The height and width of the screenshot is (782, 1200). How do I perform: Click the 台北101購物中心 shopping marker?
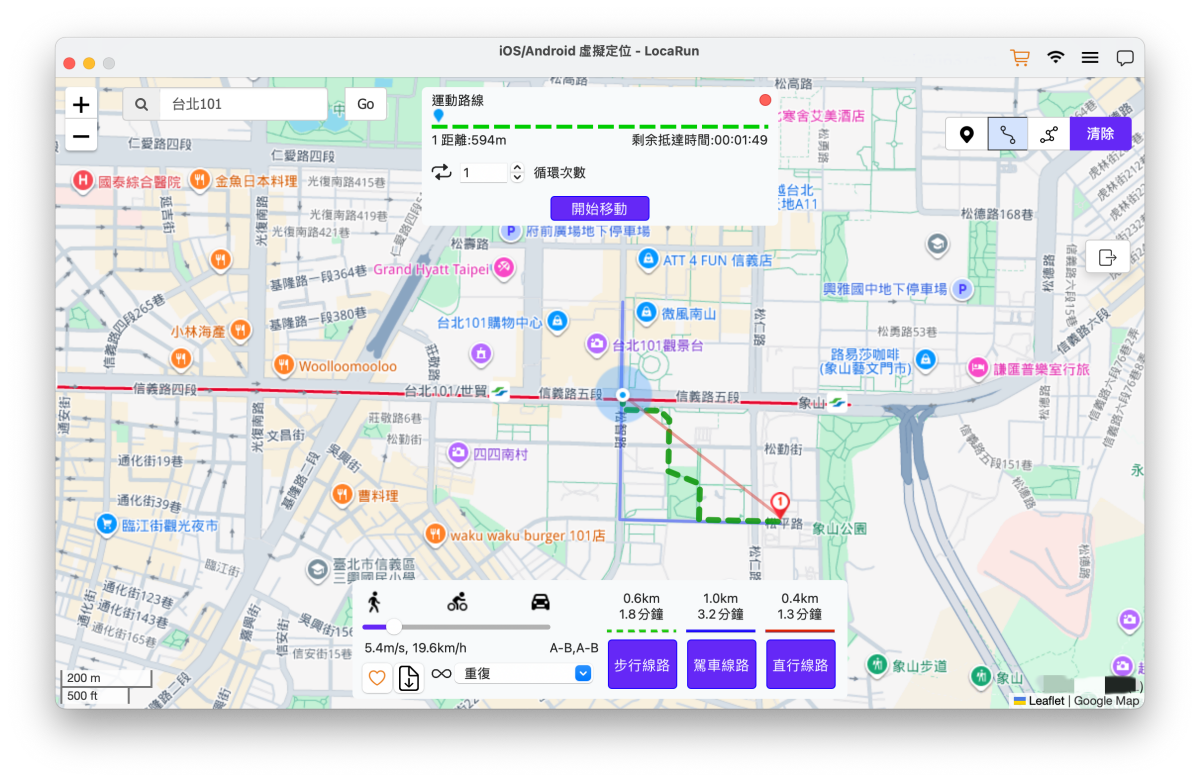[x=557, y=321]
